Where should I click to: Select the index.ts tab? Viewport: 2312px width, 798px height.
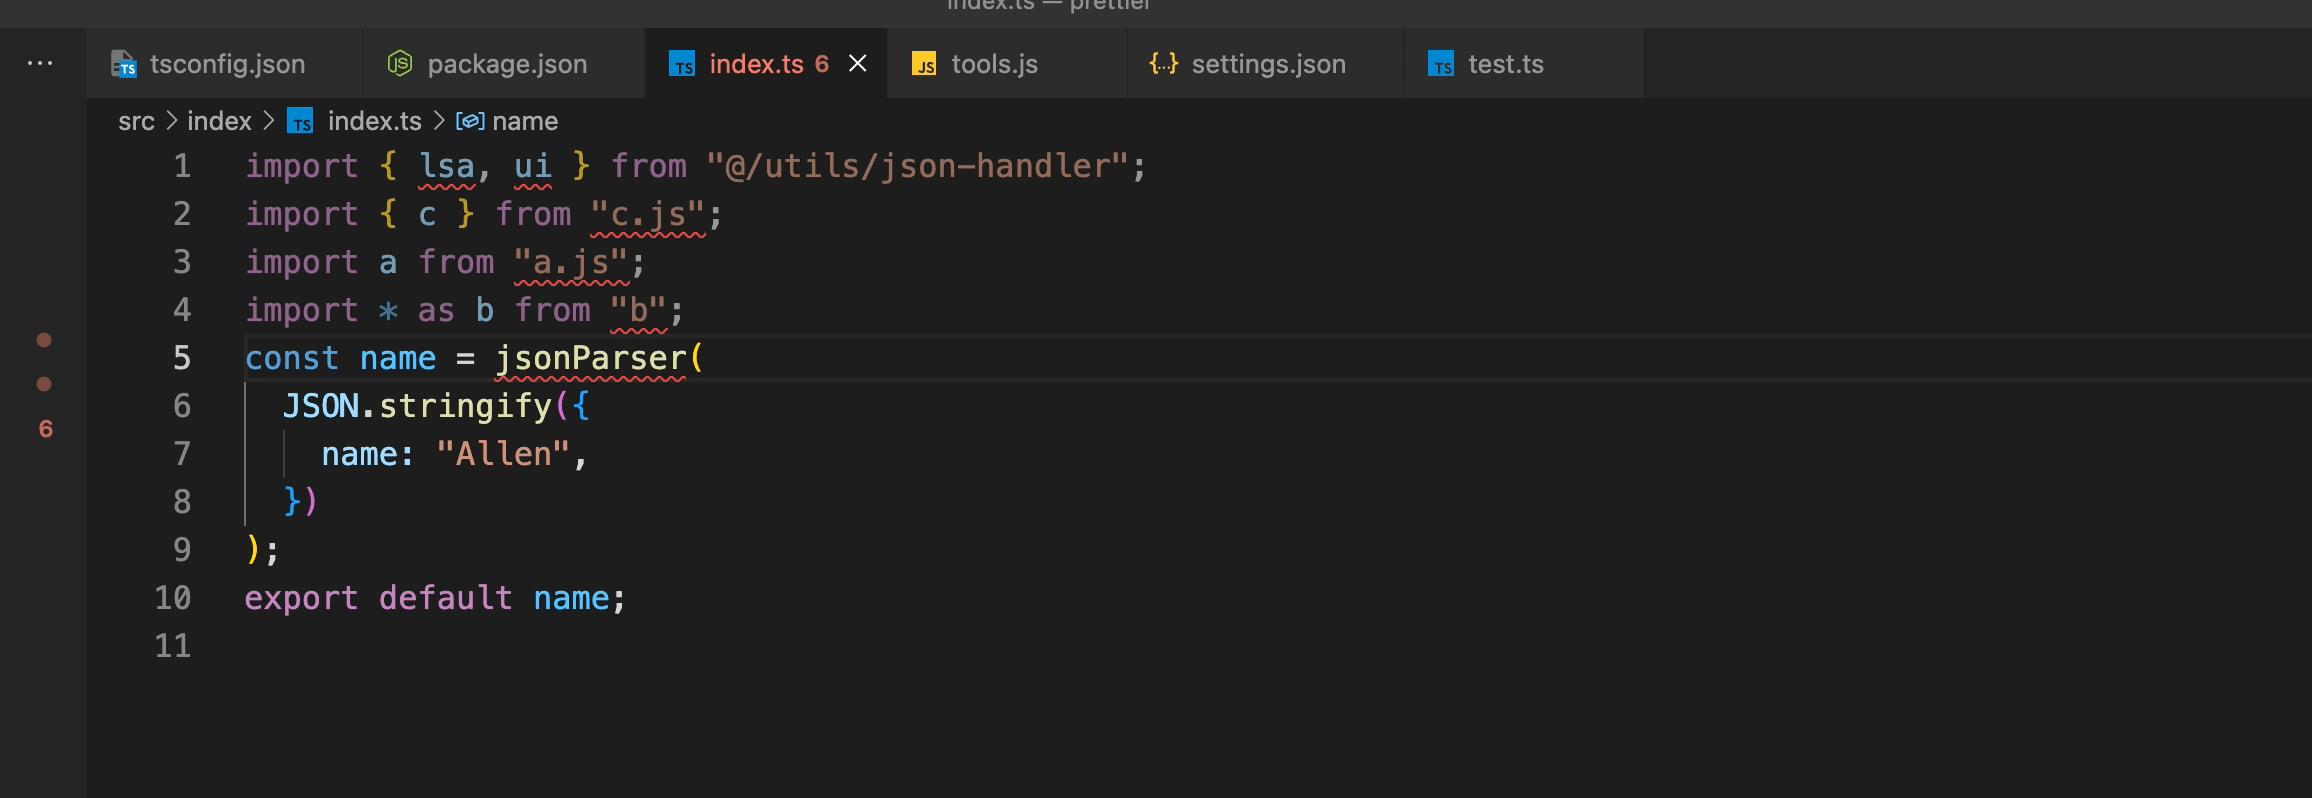[766, 64]
